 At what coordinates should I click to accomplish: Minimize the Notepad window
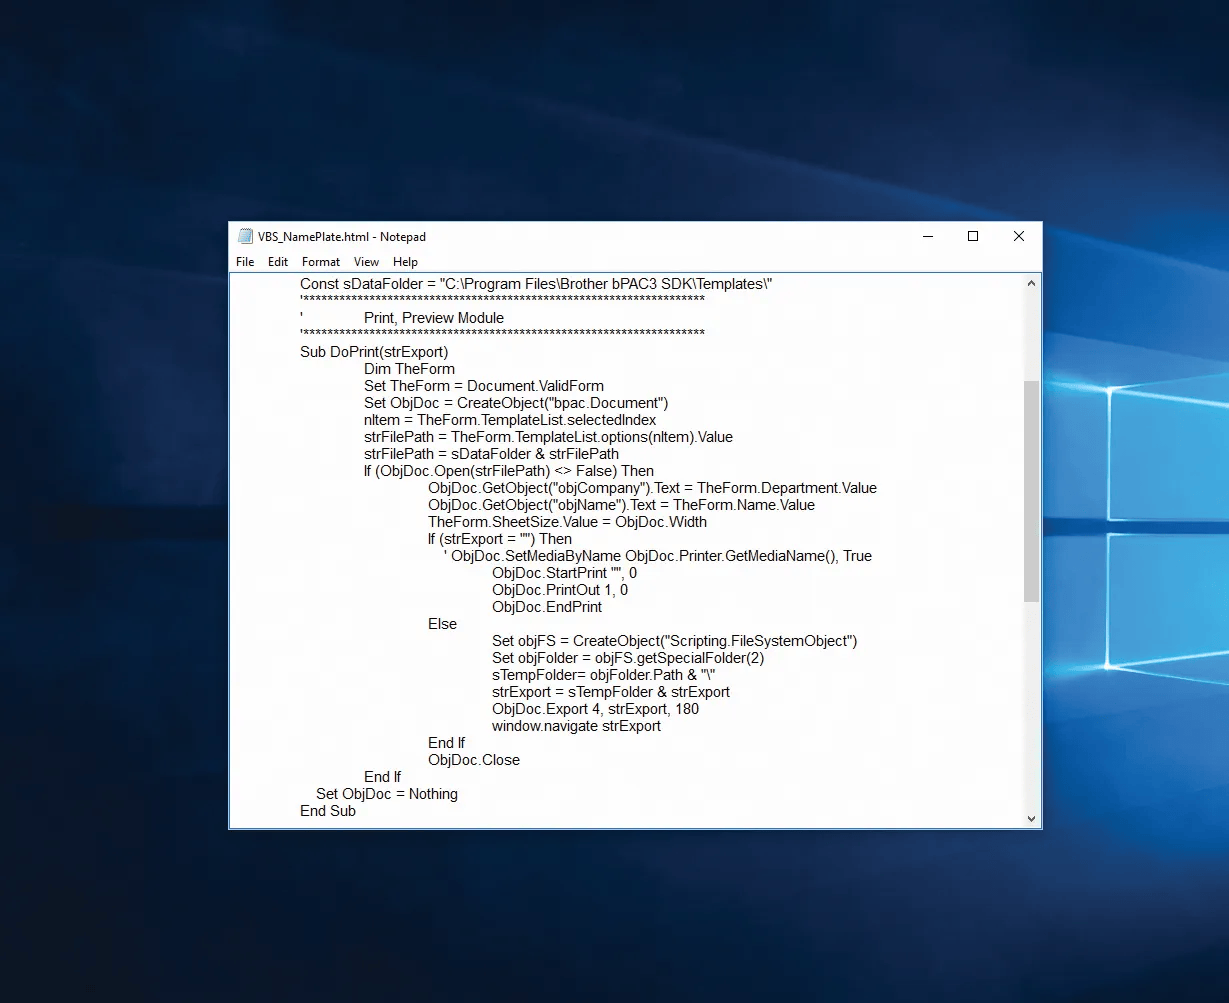pos(928,237)
